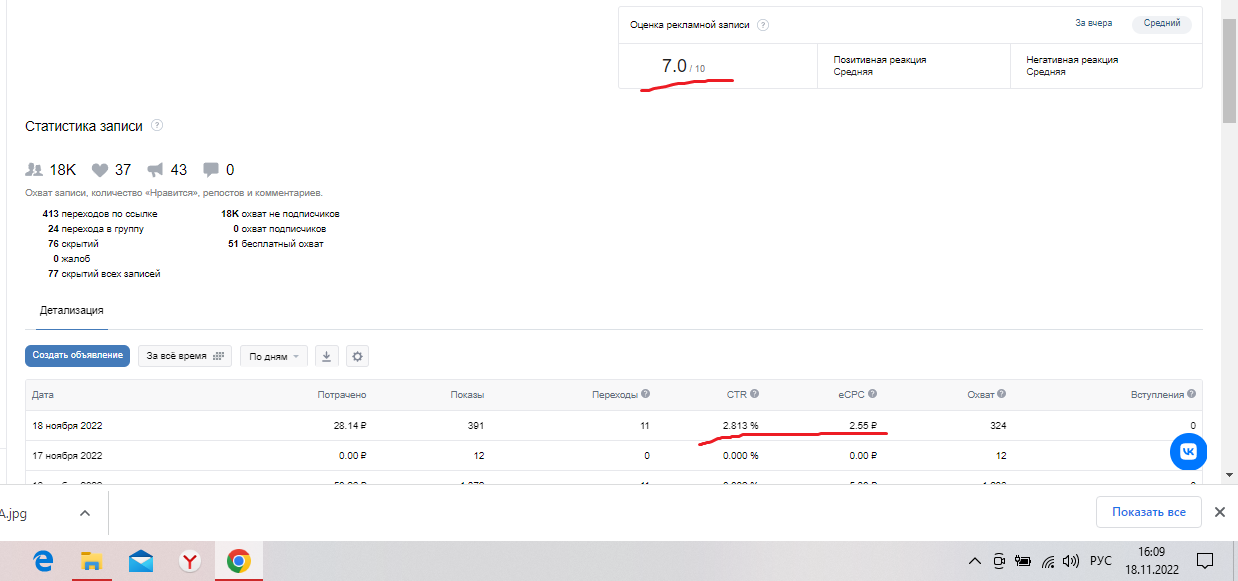This screenshot has height=581, width=1238.
Task: Open Yandex Browser from the taskbar
Action: [189, 561]
